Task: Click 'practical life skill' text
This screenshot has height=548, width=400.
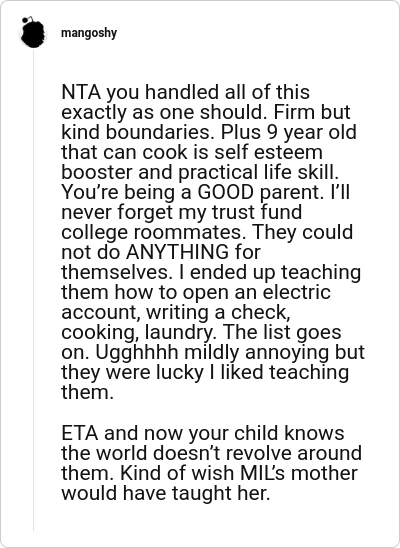Action: click(258, 173)
